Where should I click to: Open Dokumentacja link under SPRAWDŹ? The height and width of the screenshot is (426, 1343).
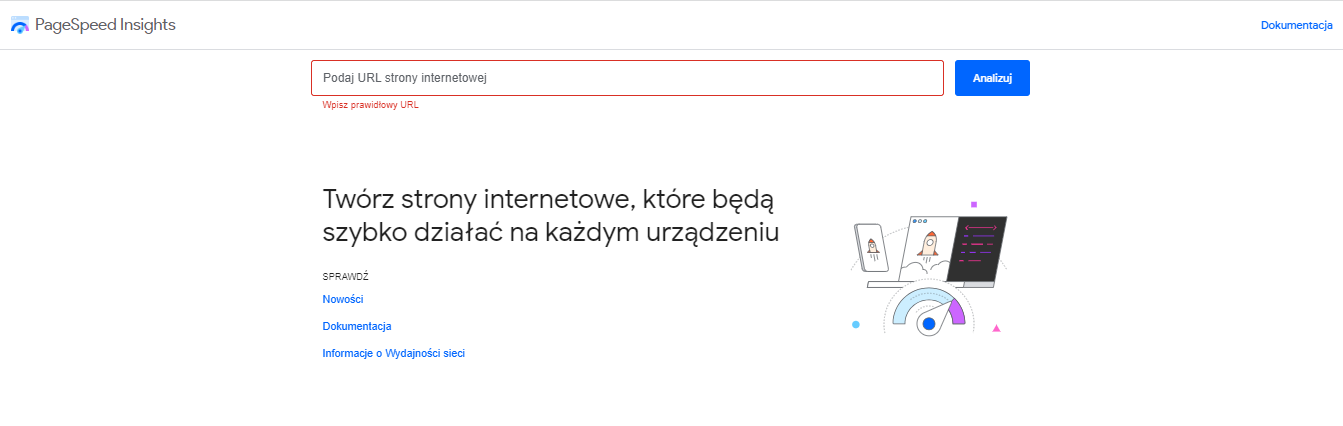(357, 326)
